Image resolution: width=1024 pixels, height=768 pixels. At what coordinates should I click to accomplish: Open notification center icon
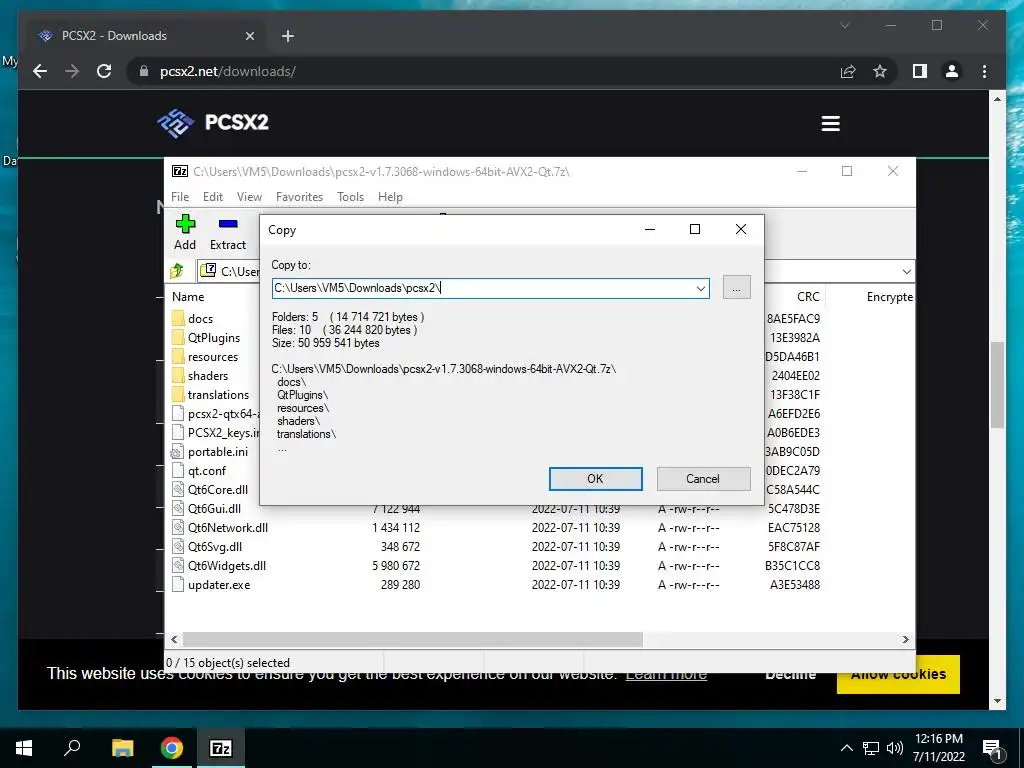point(992,748)
